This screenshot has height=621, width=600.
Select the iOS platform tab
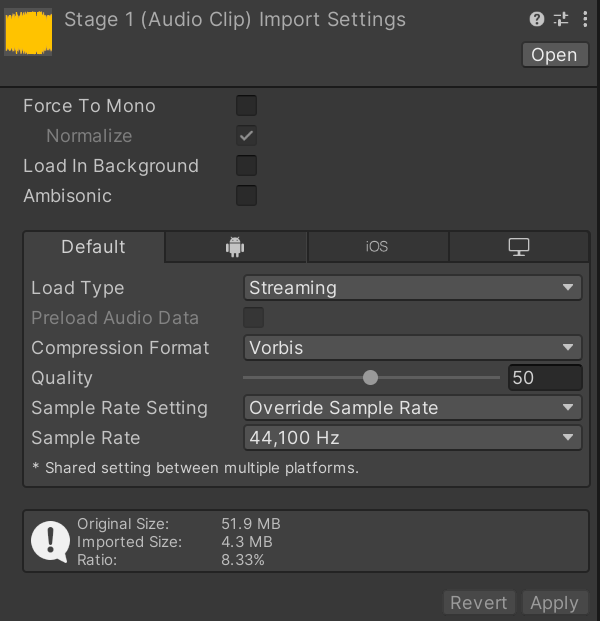[x=376, y=247]
